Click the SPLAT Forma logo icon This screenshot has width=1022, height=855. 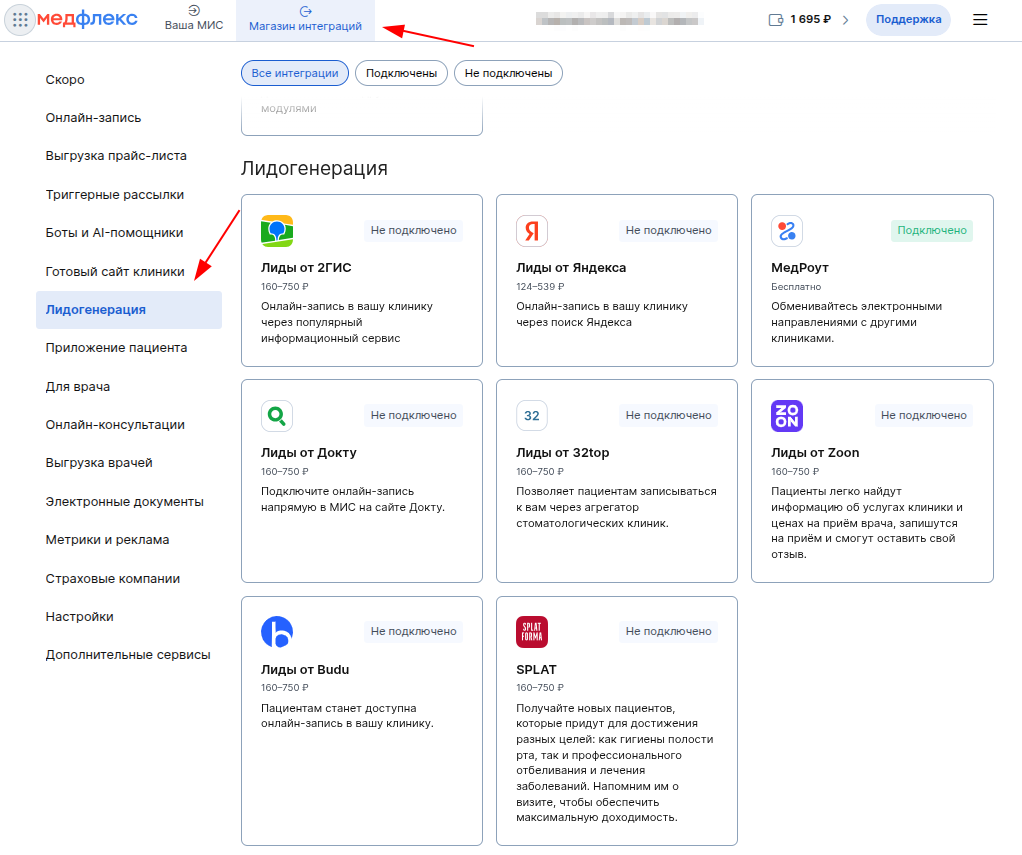coord(532,632)
